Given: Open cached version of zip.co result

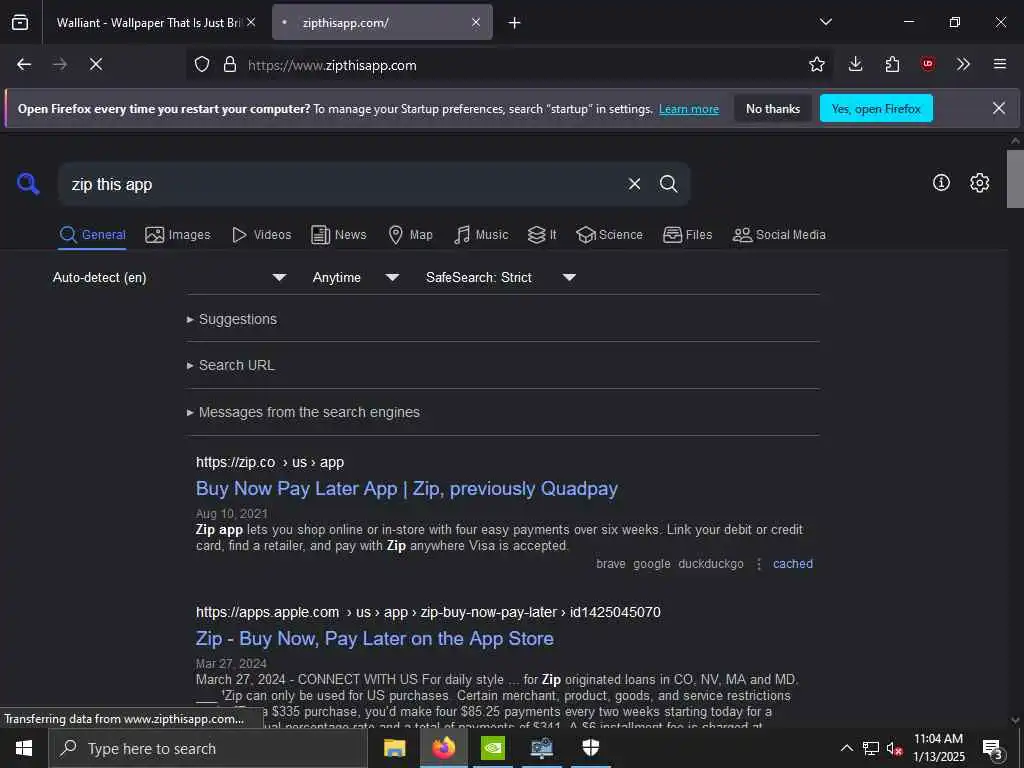Looking at the screenshot, I should pyautogui.click(x=793, y=564).
